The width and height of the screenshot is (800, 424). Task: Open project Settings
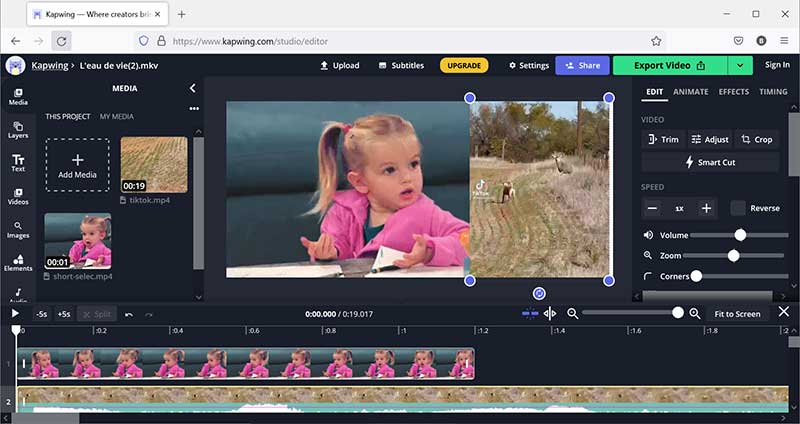coord(529,65)
